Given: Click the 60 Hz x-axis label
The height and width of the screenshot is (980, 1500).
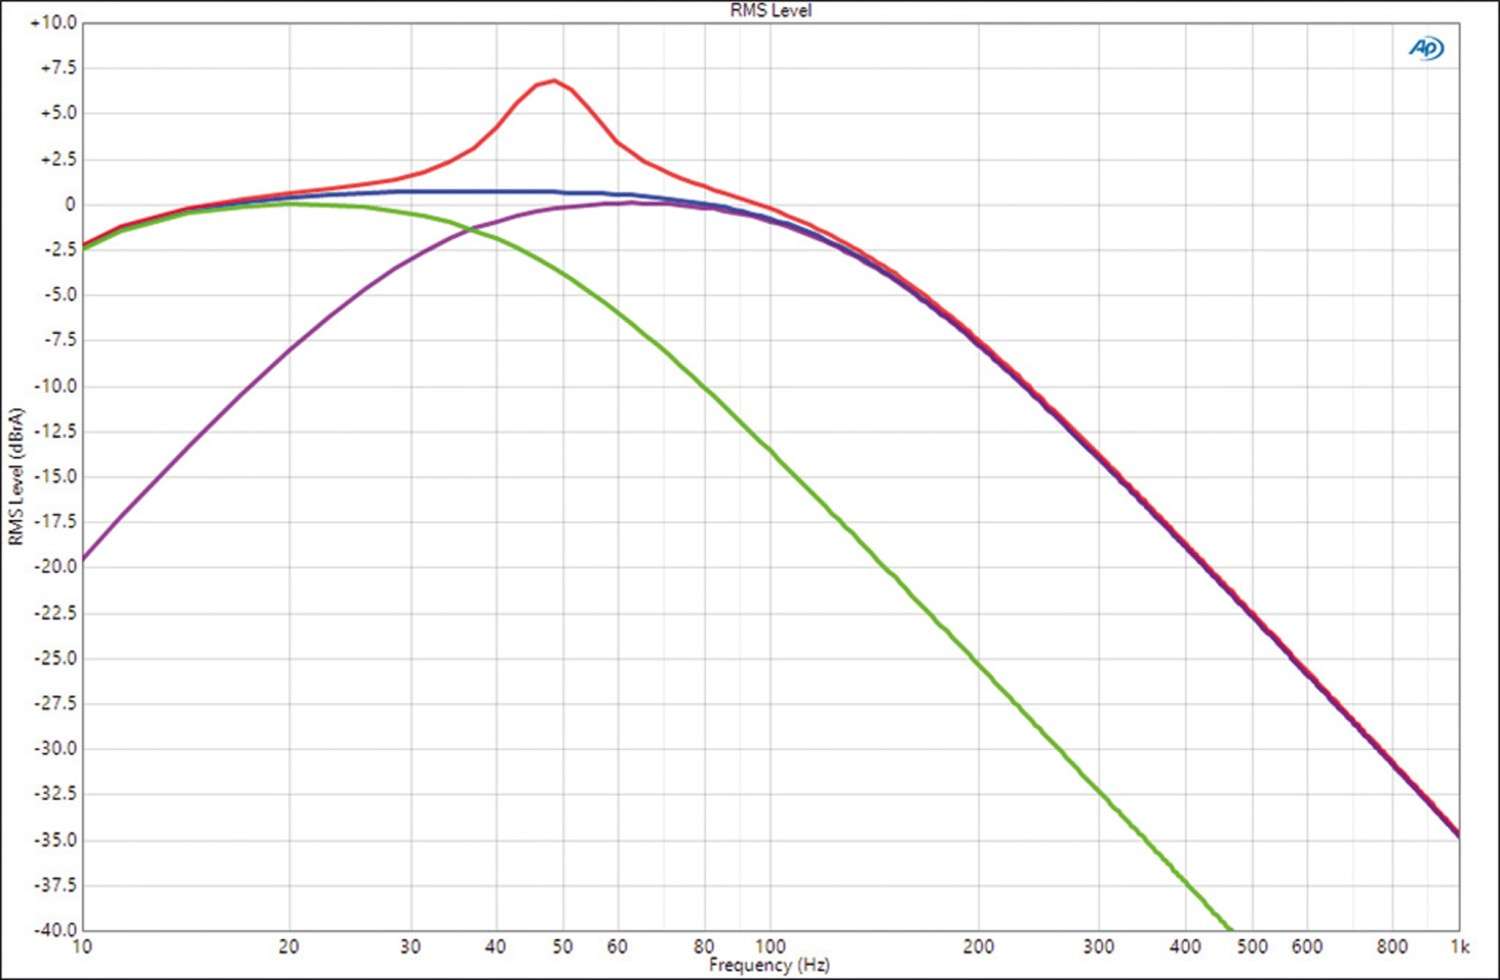Looking at the screenshot, I should (x=618, y=946).
